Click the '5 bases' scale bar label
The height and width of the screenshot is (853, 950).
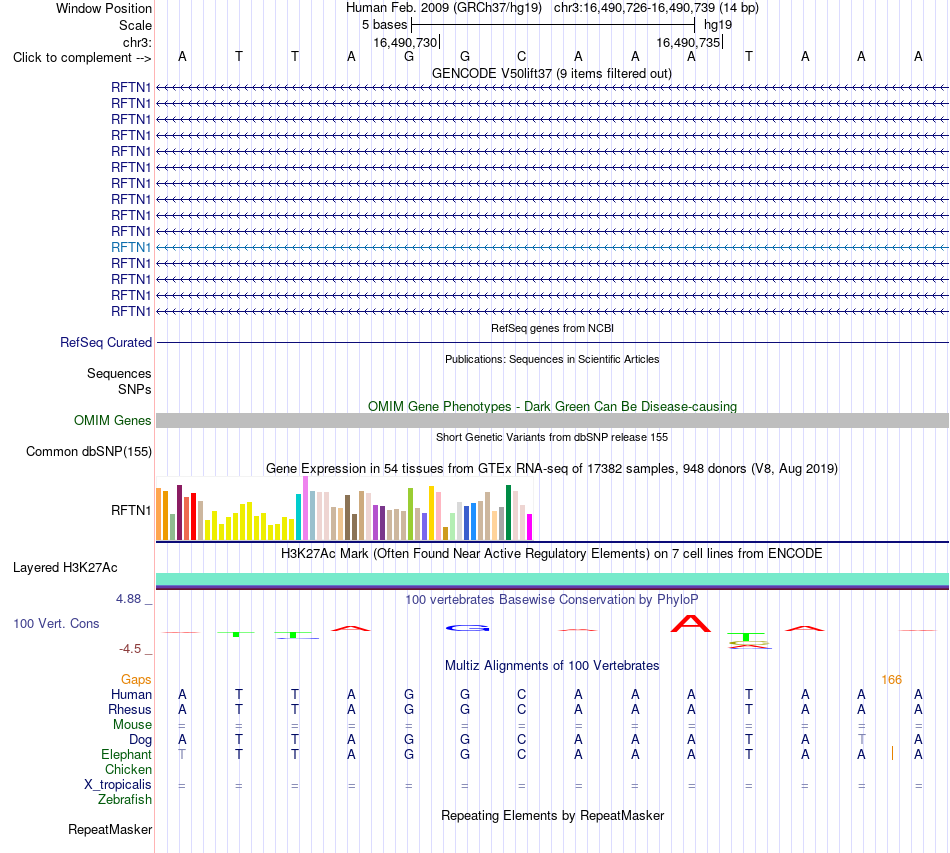tap(385, 25)
